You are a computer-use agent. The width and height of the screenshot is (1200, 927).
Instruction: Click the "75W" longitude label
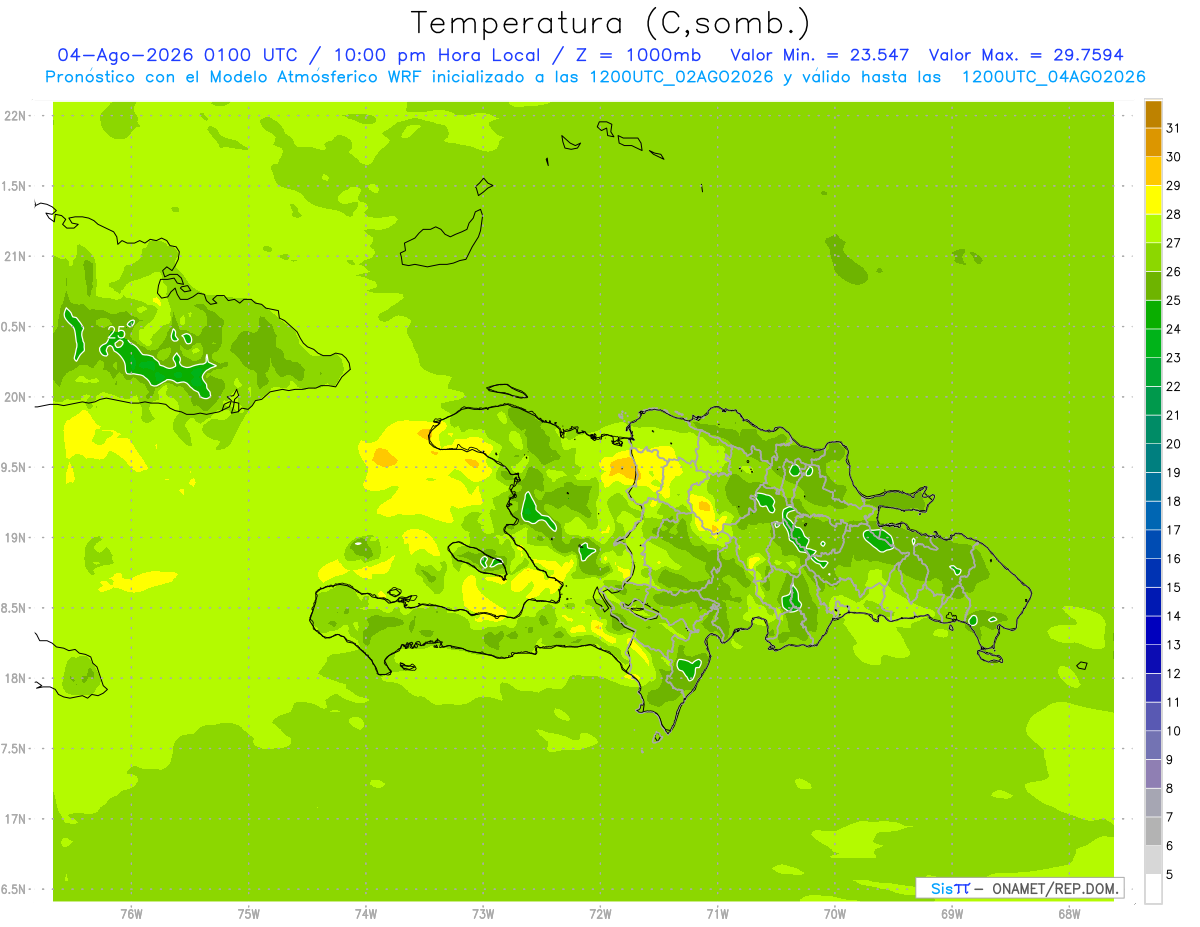click(x=249, y=914)
